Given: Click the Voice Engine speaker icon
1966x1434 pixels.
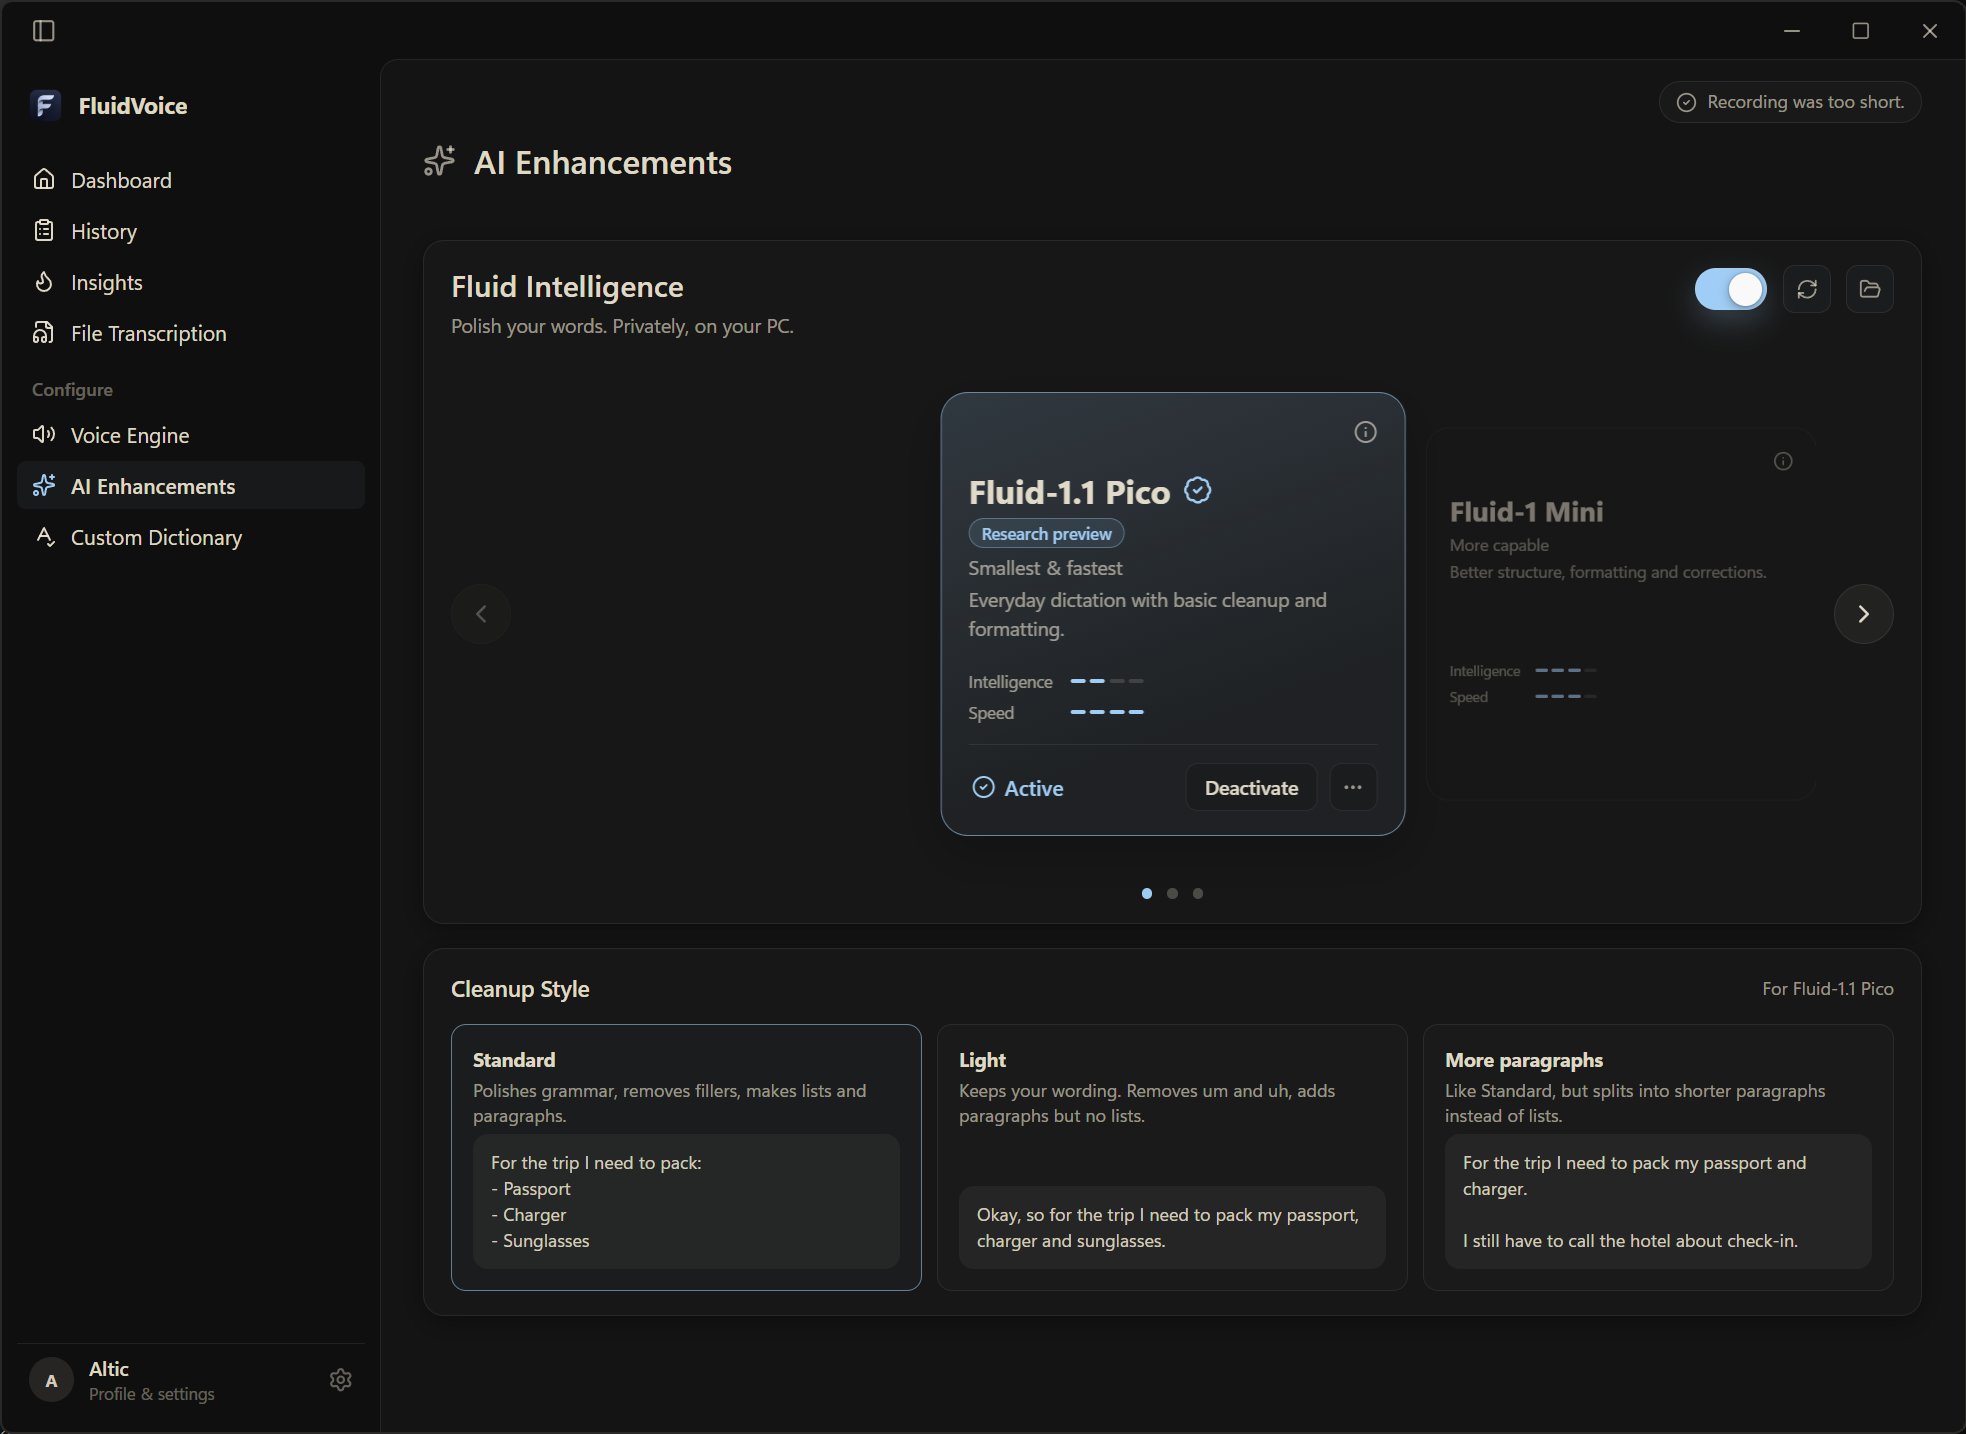Looking at the screenshot, I should click(43, 435).
